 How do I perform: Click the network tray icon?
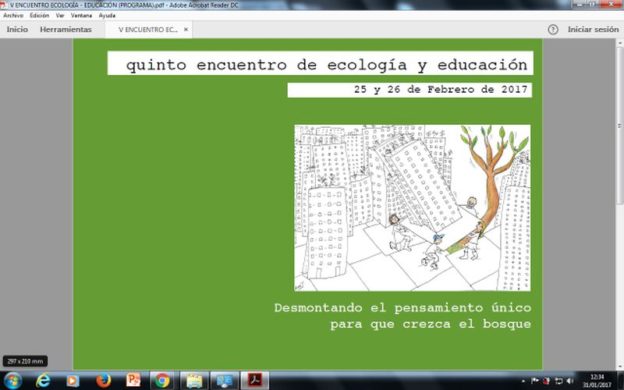(558, 381)
